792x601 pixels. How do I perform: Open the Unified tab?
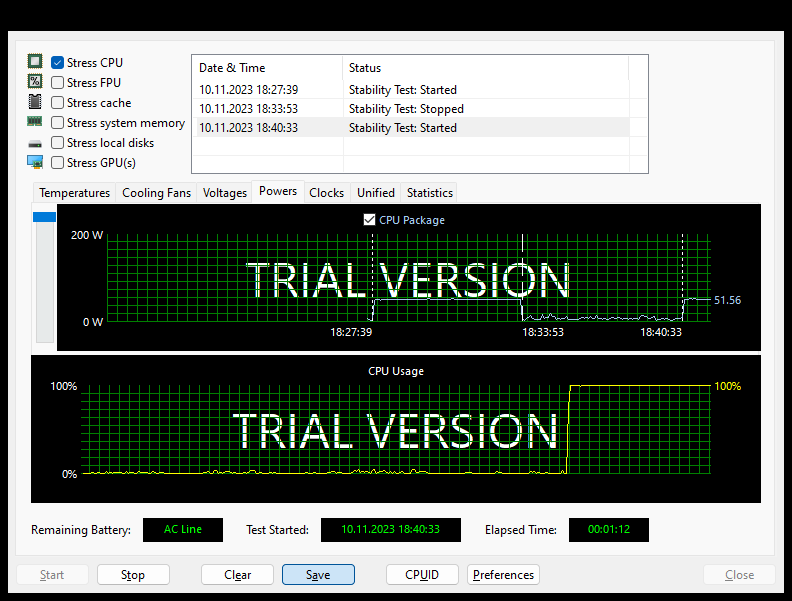[x=376, y=193]
